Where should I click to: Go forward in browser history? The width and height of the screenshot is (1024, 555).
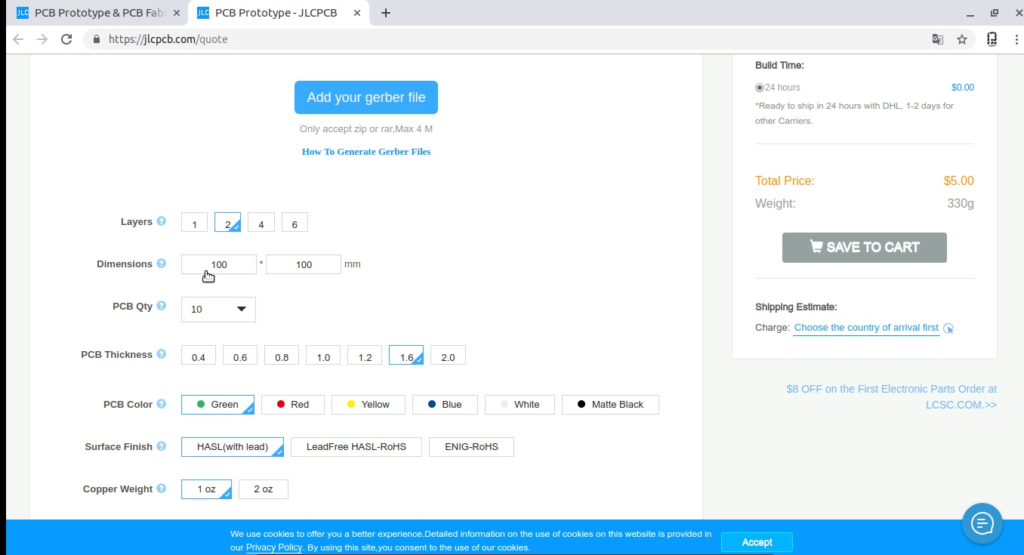tap(42, 39)
